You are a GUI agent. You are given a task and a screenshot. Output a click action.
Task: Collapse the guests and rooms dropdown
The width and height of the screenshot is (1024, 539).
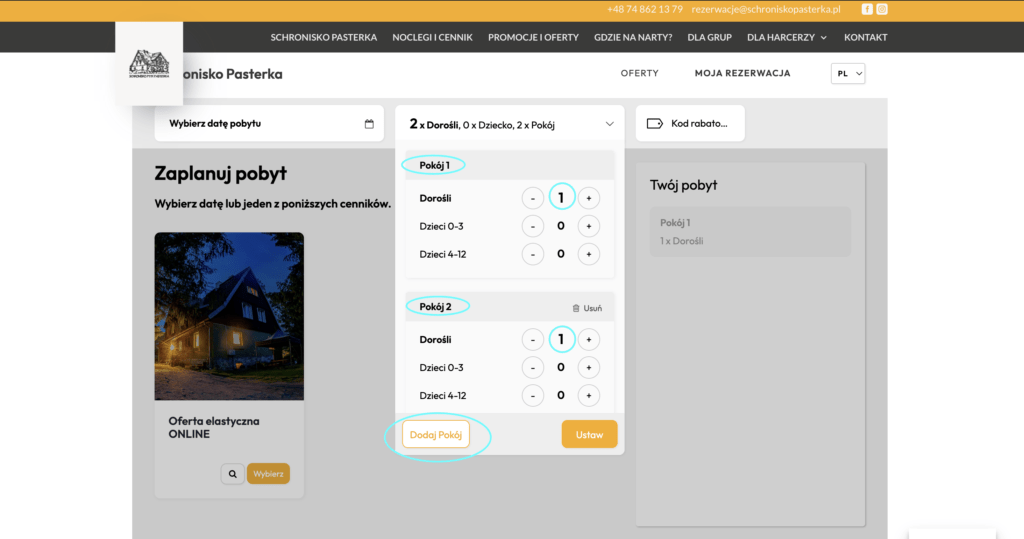click(609, 124)
